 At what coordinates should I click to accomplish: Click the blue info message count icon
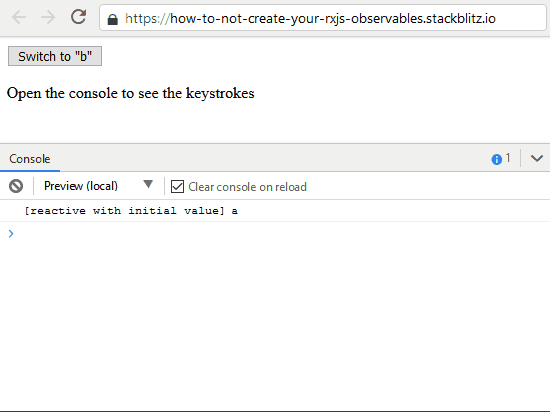point(496,160)
